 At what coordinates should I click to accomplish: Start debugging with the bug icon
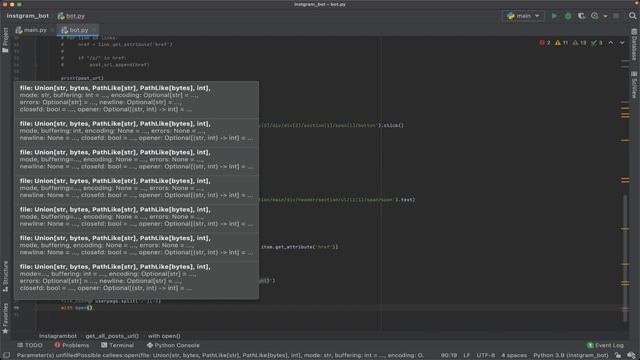tap(568, 16)
